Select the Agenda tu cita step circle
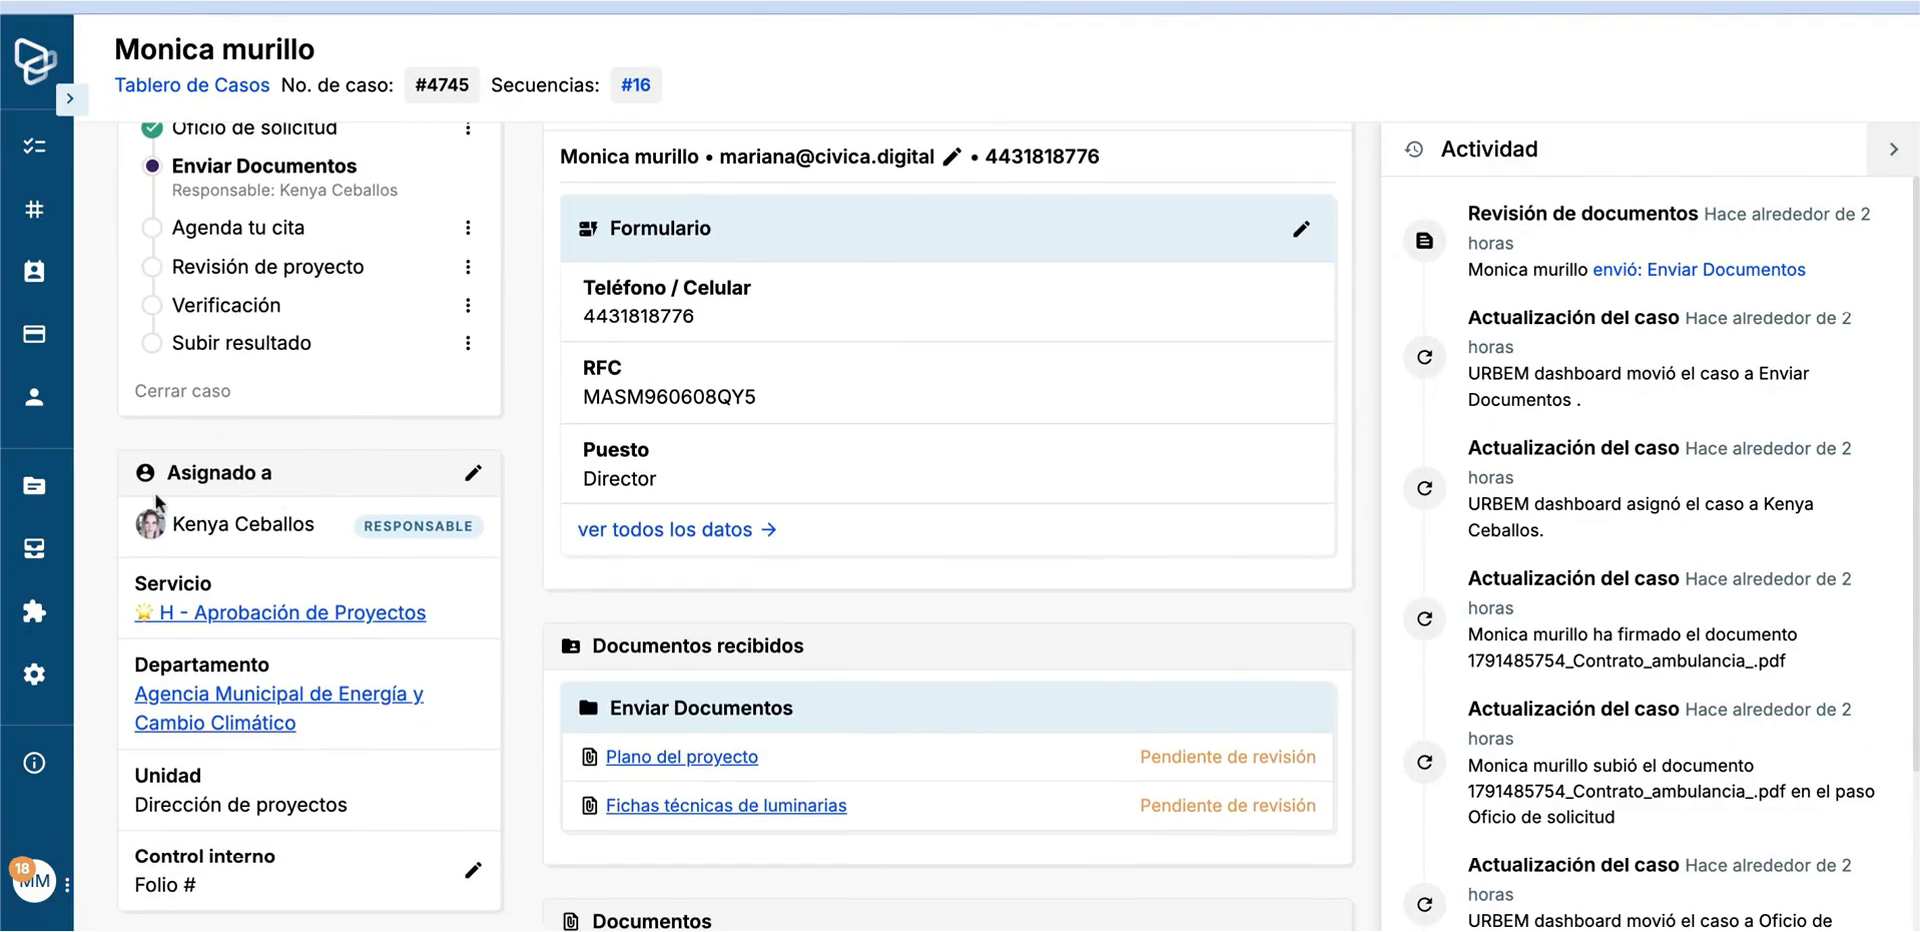 pos(152,228)
